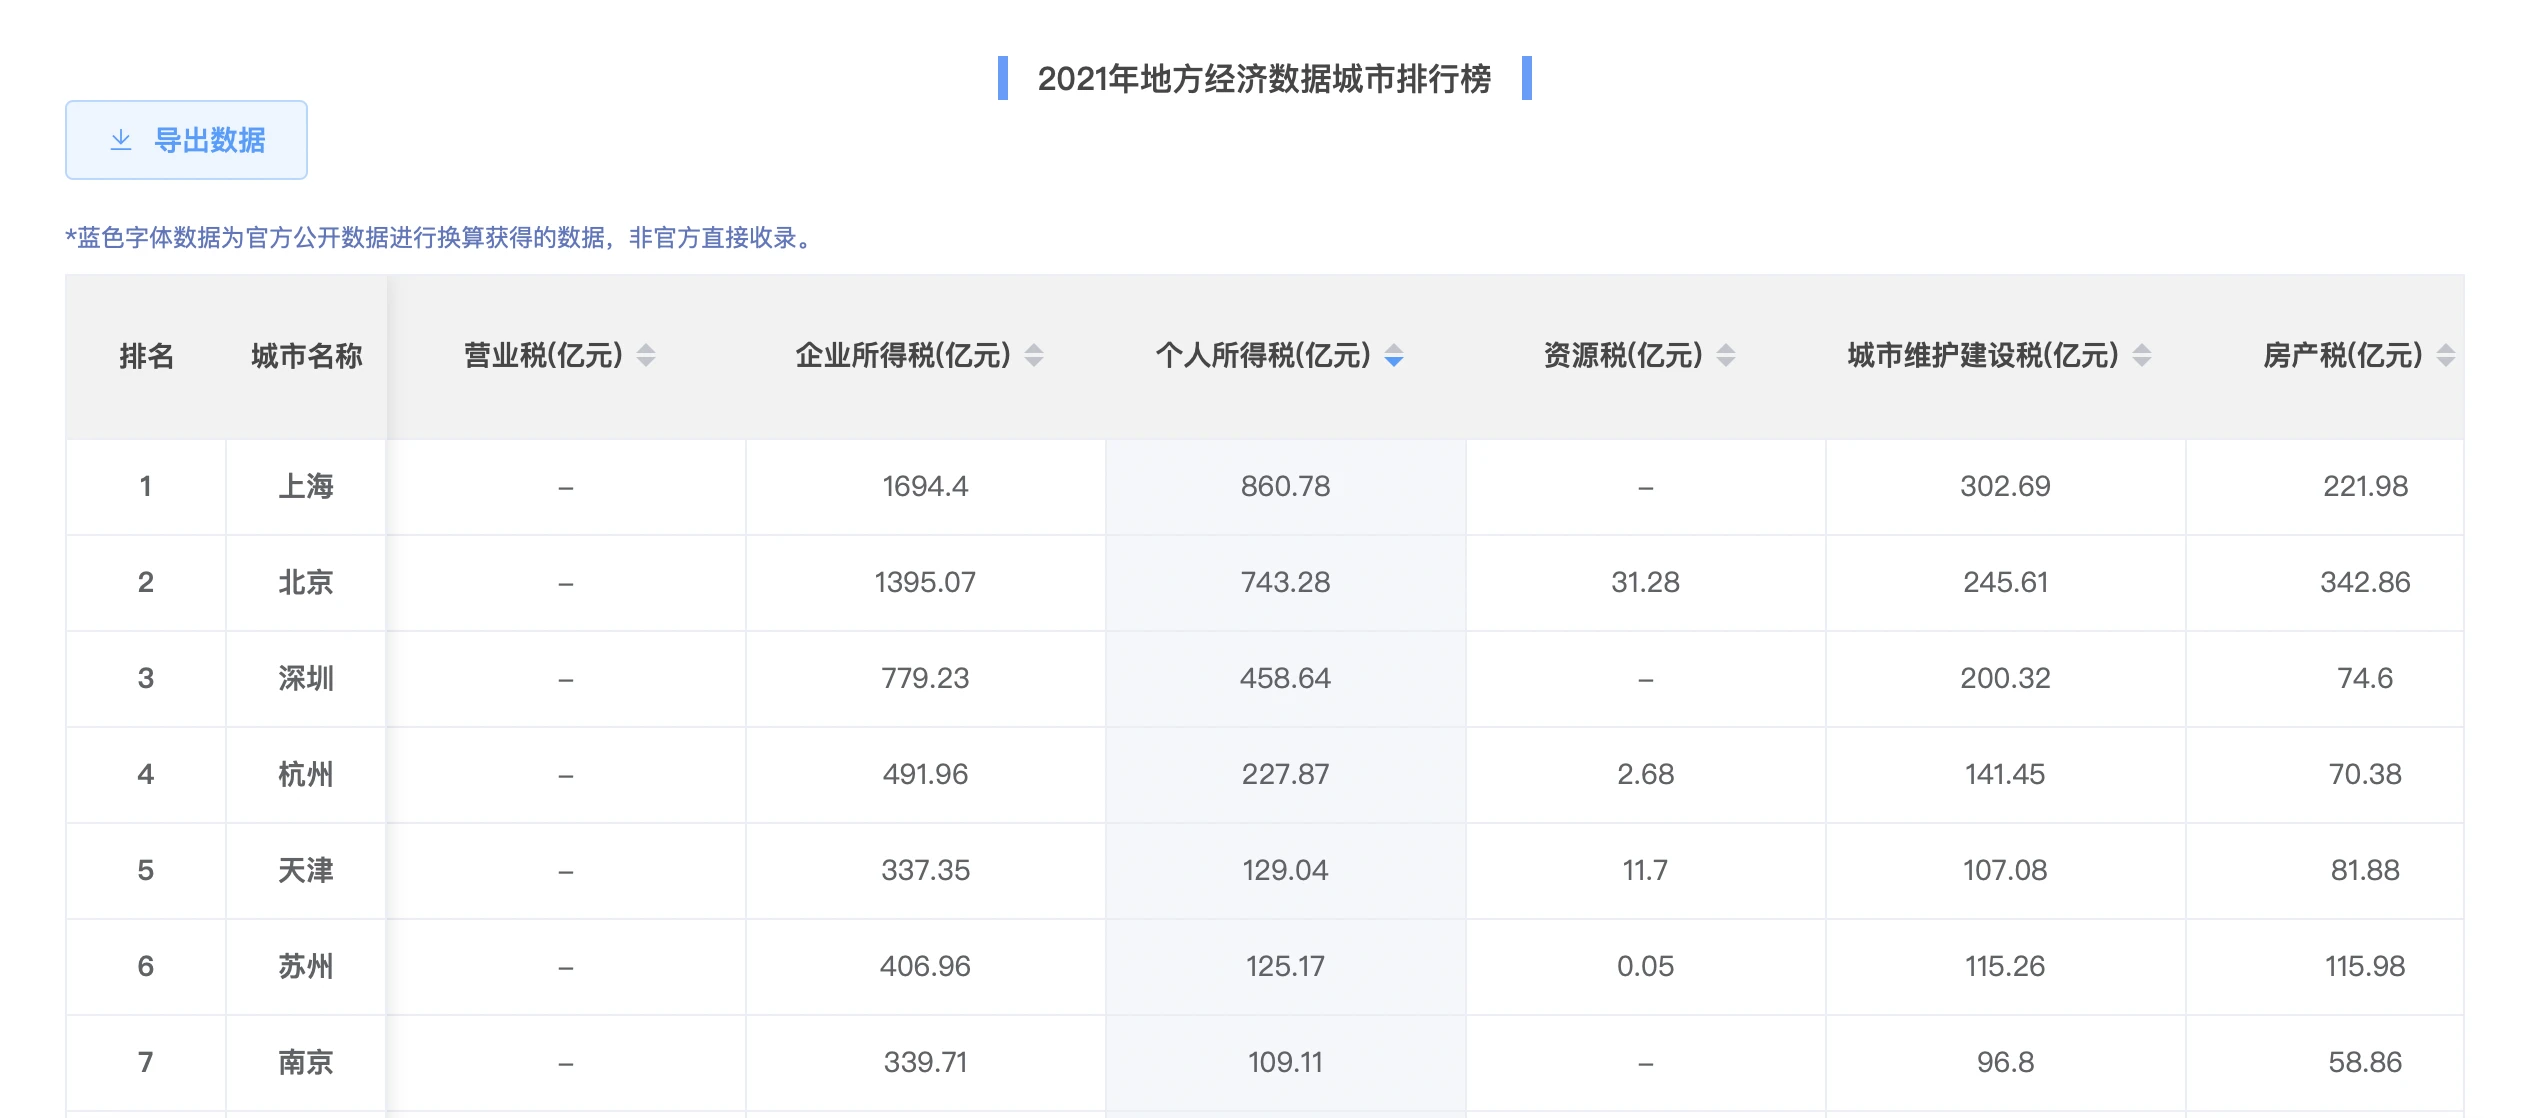The width and height of the screenshot is (2530, 1118).
Task: Select the 上海 city row
Action: pyautogui.click(x=1265, y=487)
